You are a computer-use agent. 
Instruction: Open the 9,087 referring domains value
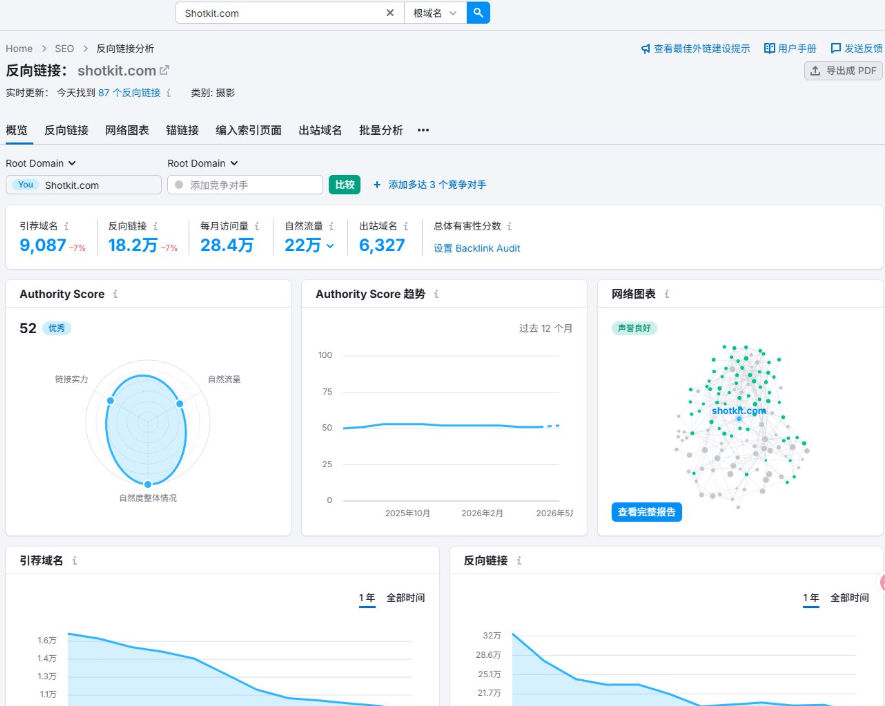(43, 245)
